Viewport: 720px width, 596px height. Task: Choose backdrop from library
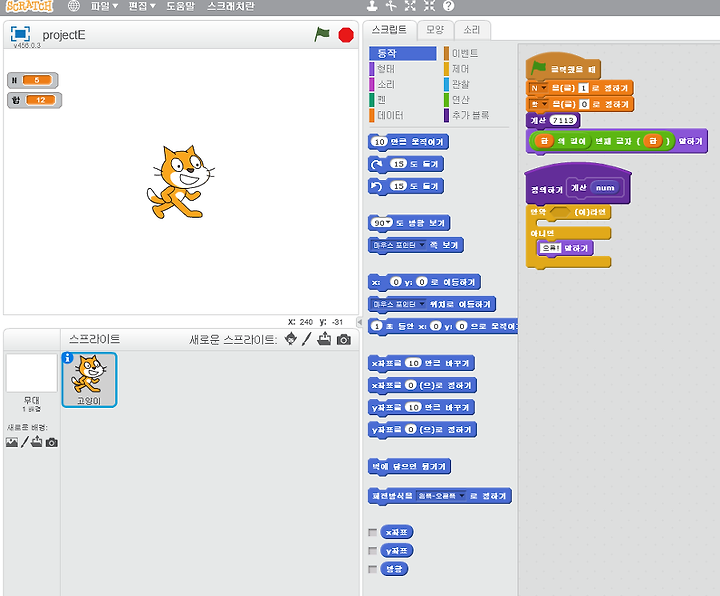point(12,442)
